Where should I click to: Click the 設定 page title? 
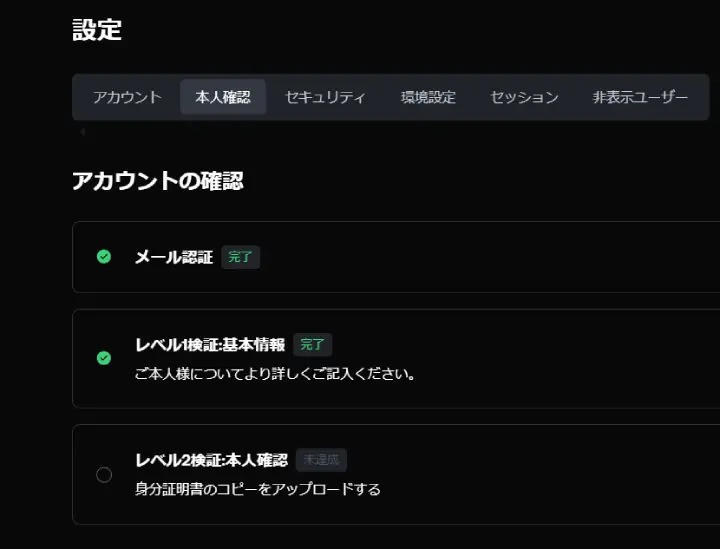(97, 30)
